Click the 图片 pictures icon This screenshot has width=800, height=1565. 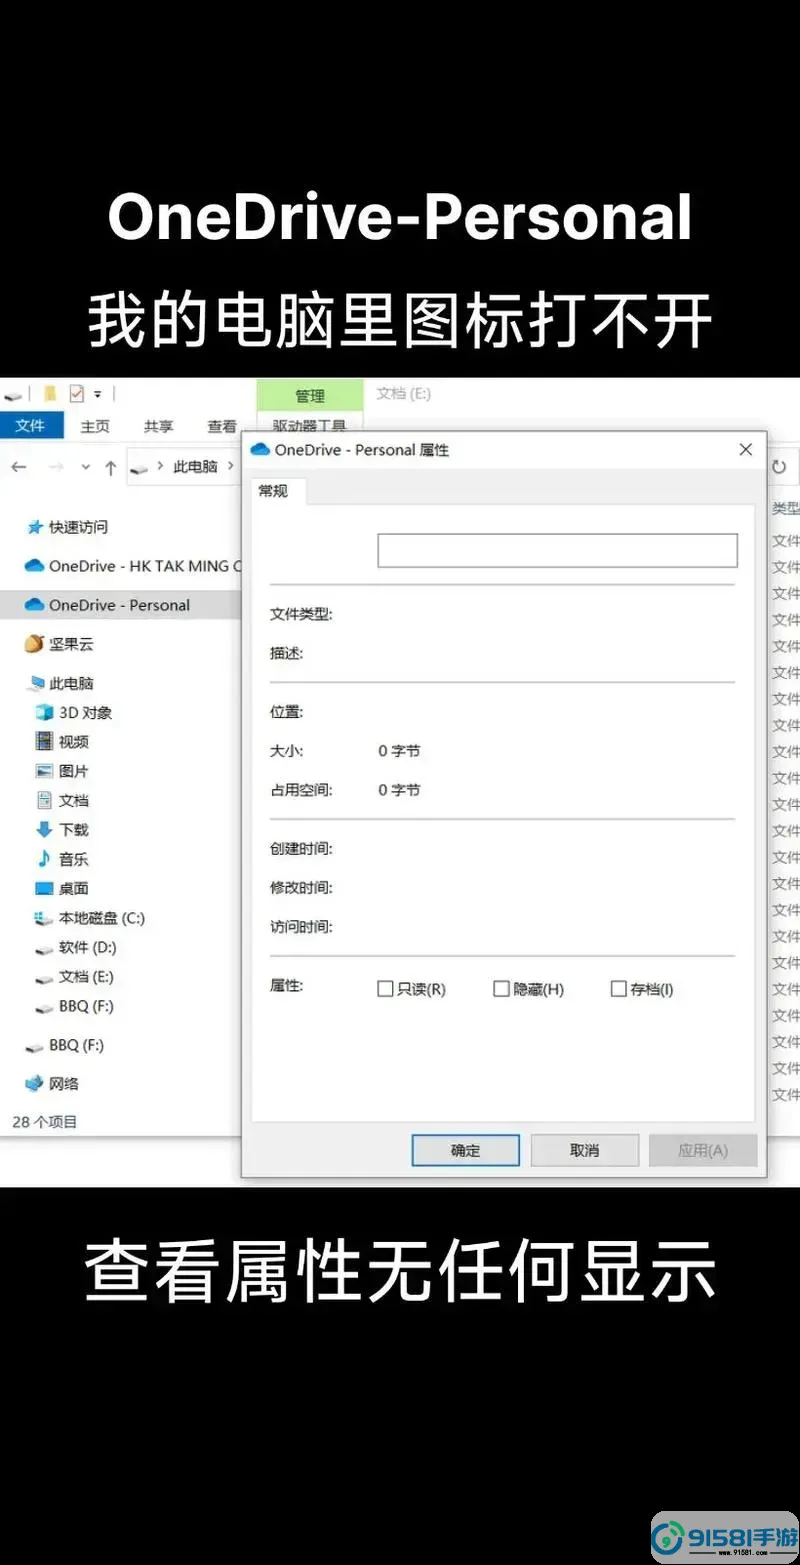tap(44, 771)
